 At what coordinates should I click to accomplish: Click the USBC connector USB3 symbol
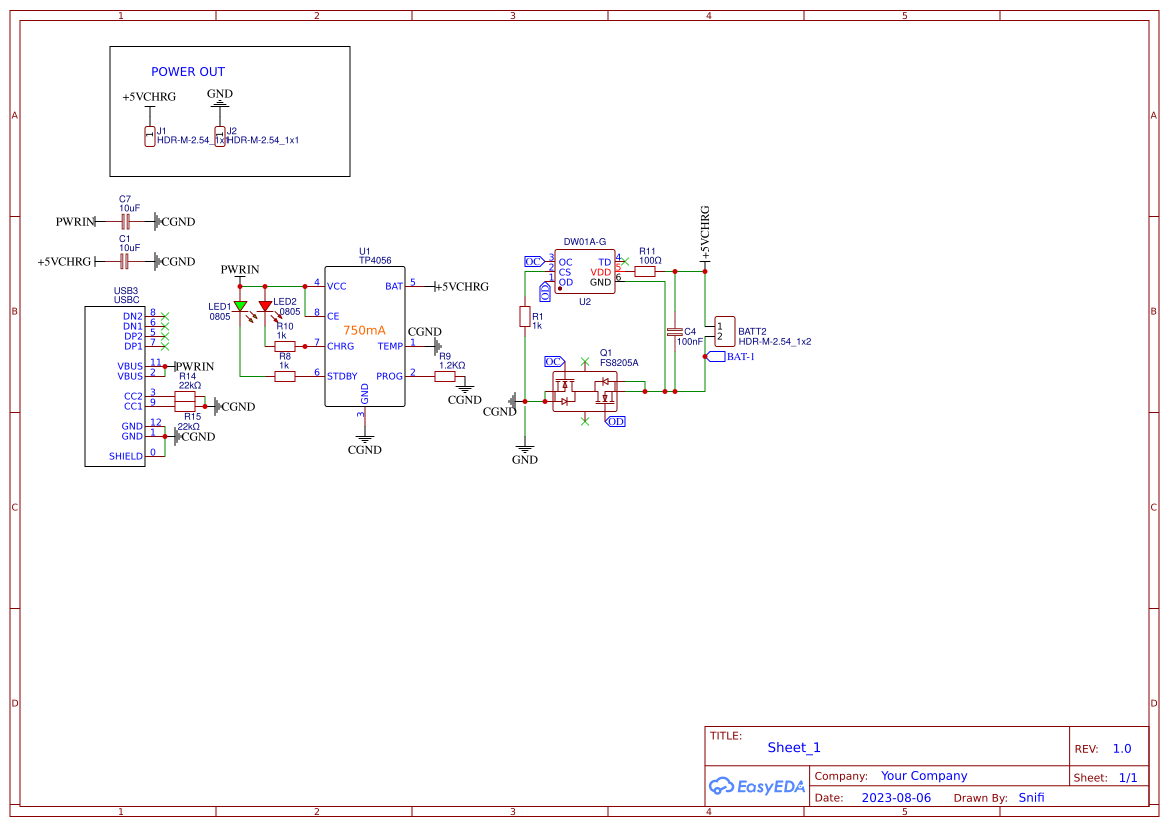click(x=113, y=383)
